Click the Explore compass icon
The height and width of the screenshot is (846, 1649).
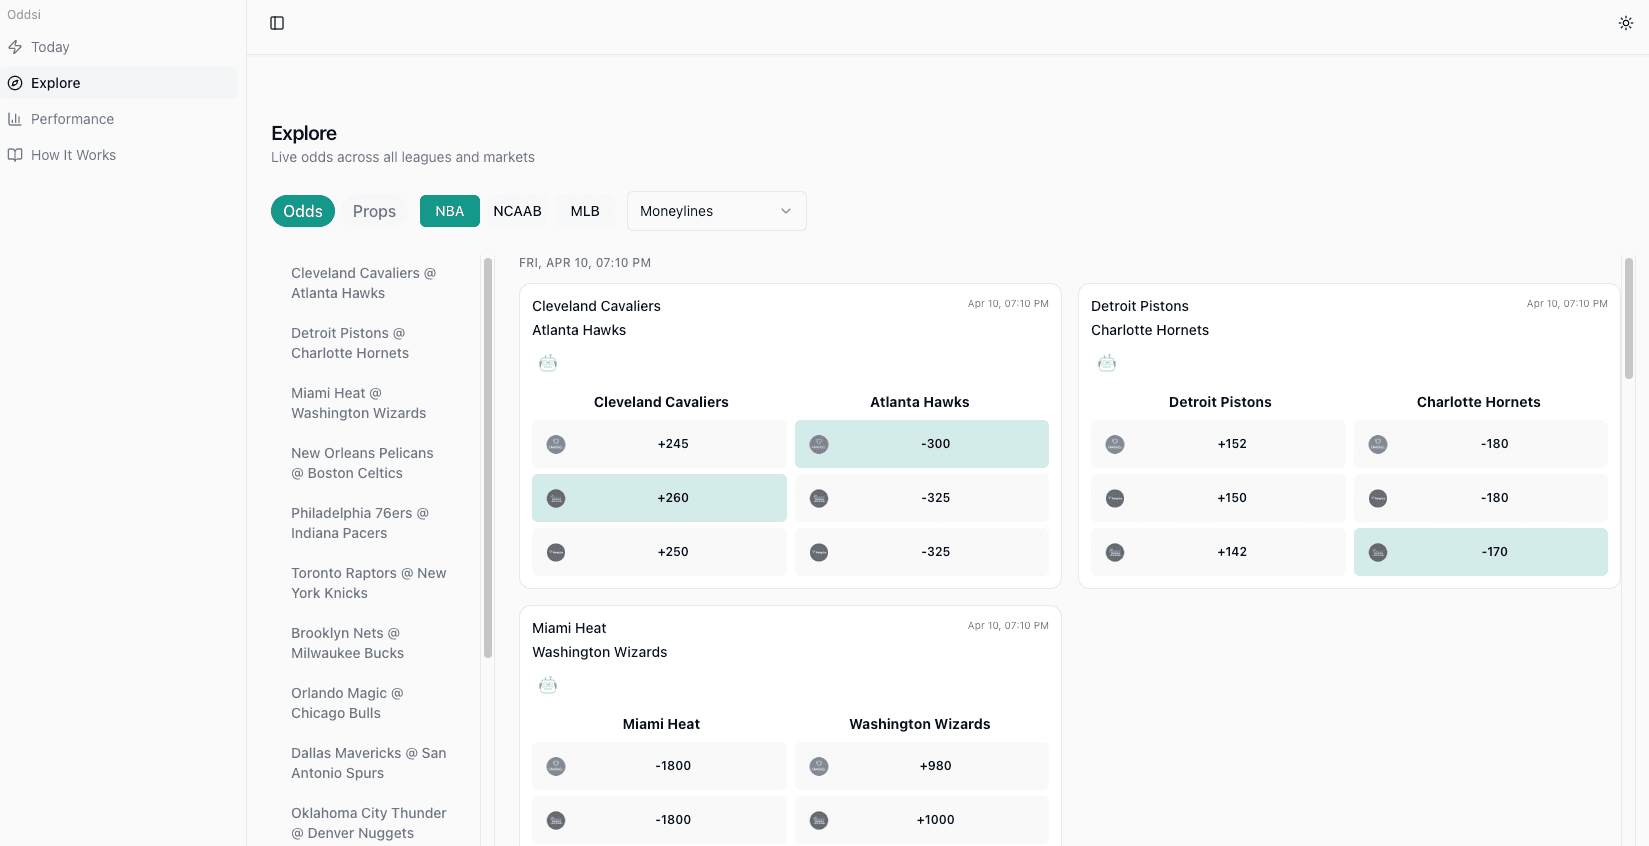click(x=15, y=83)
